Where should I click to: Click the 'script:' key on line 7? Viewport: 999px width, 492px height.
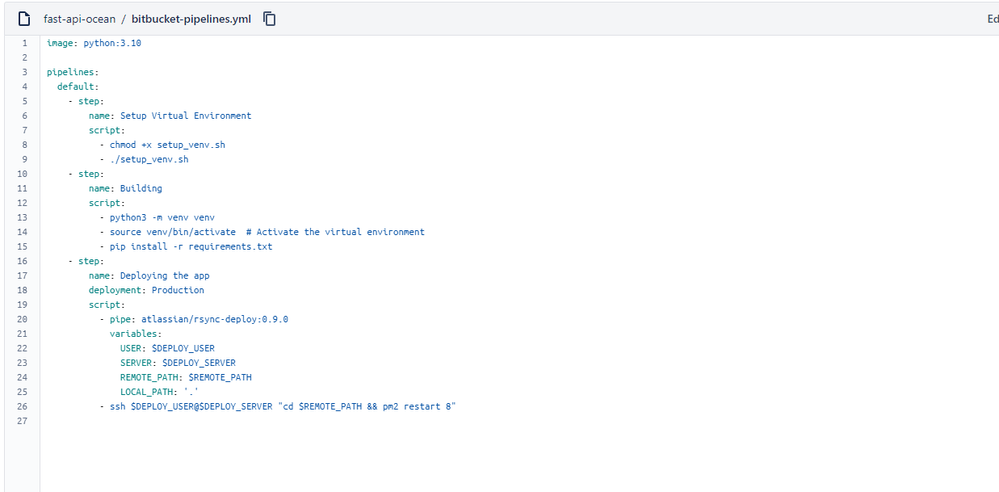(x=107, y=130)
